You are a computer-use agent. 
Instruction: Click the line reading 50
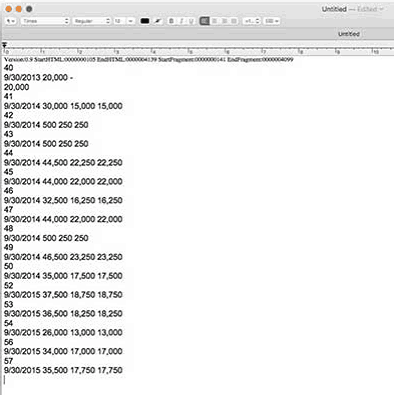point(9,266)
